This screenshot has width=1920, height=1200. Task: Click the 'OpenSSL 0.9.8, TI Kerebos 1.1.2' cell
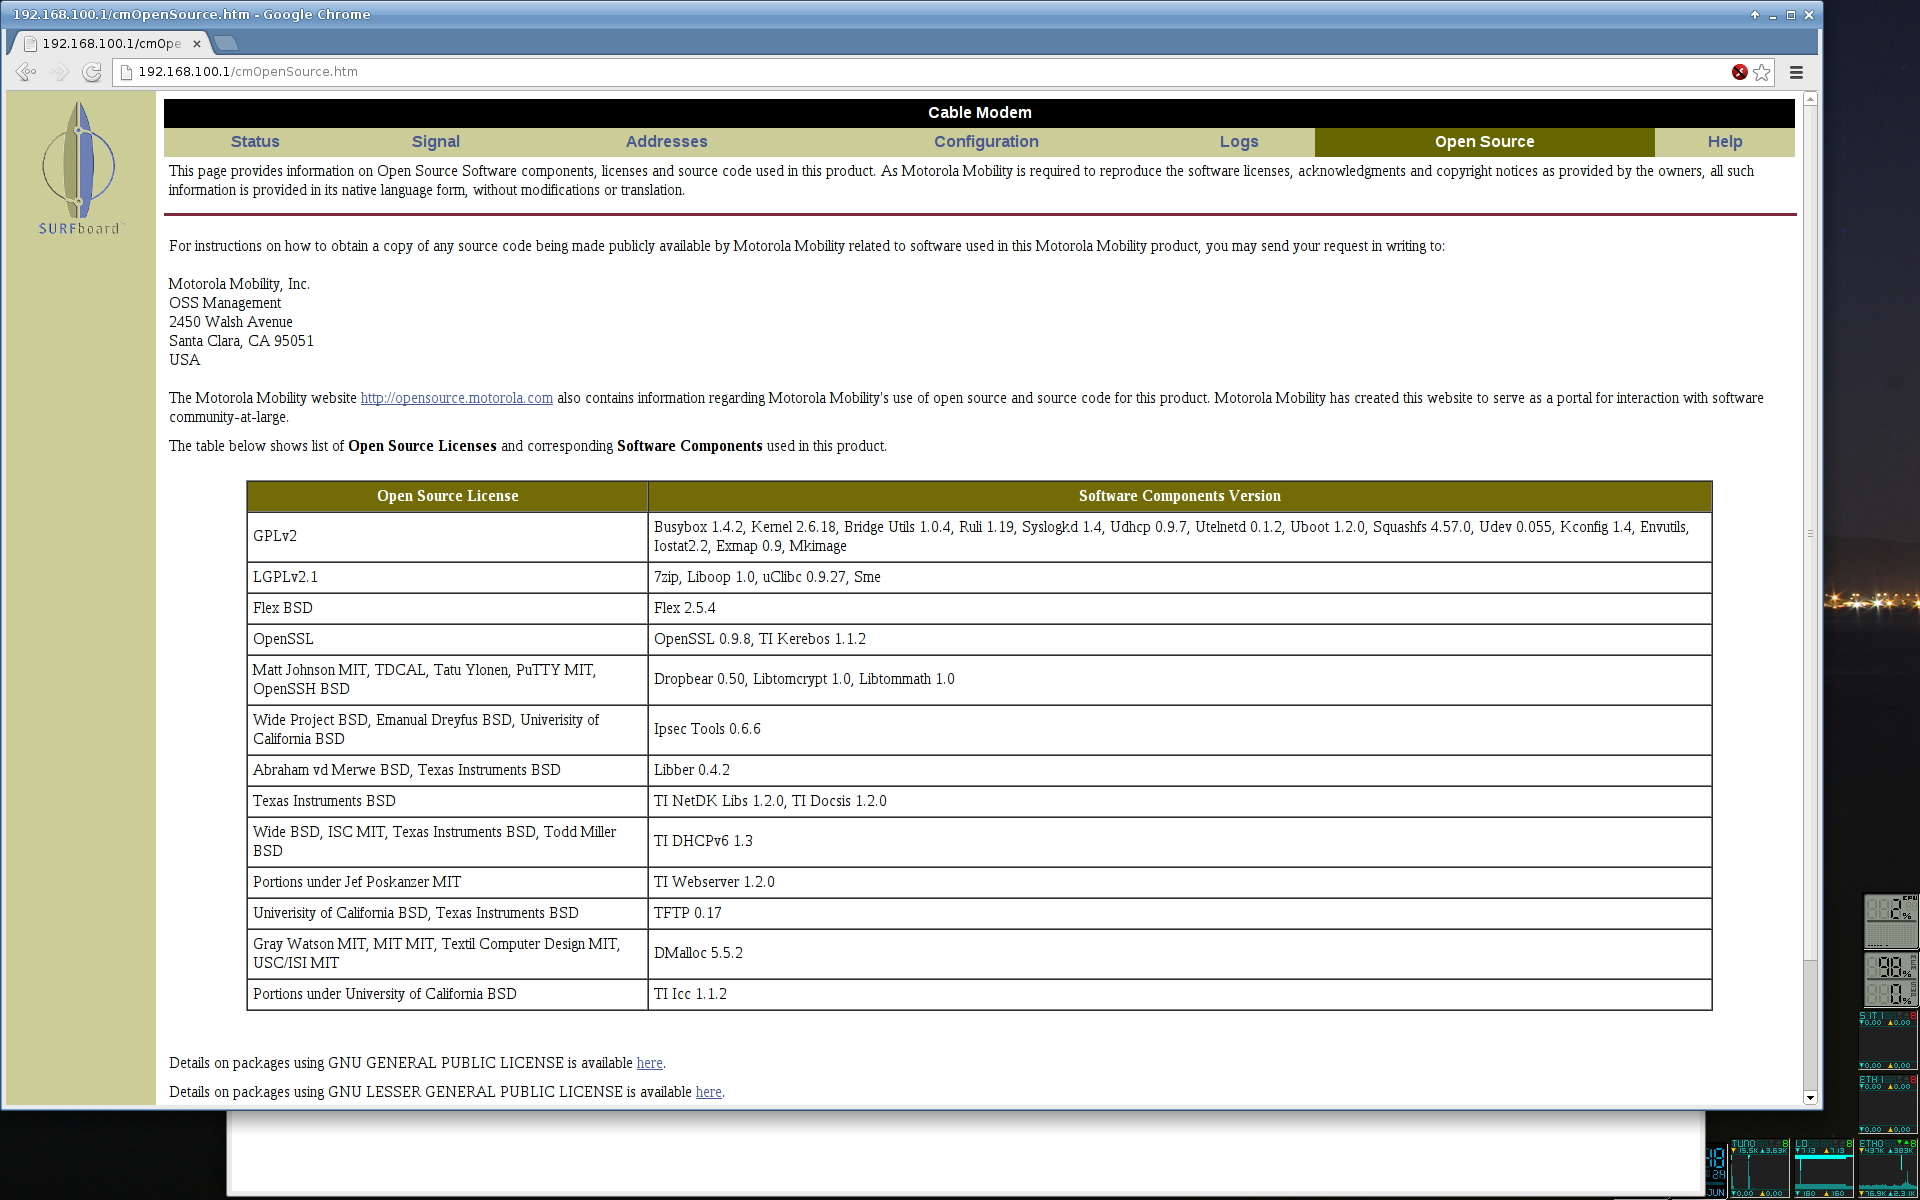coord(1180,639)
